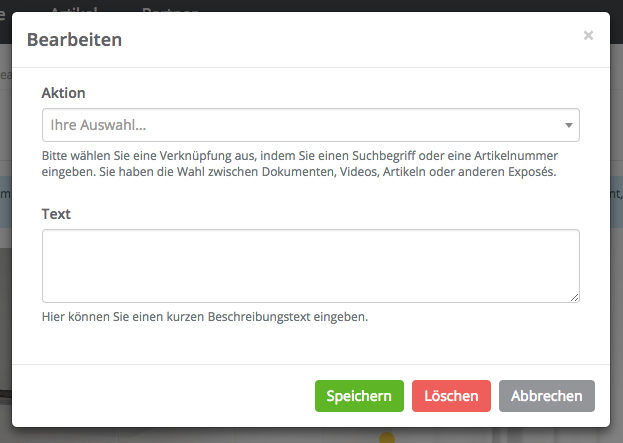Open the 'Ihre Auswahl...' selection field

[300, 126]
